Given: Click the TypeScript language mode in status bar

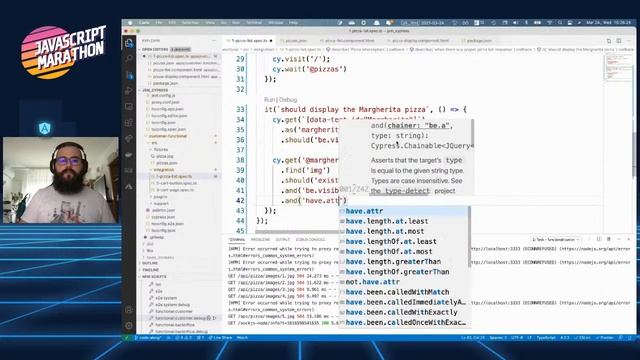Looking at the screenshot, I should [546, 338].
